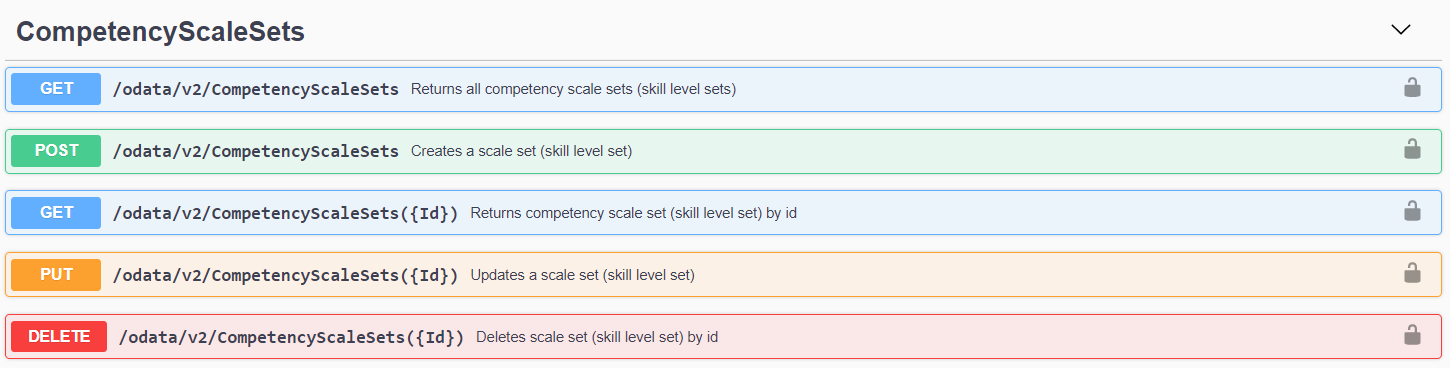Click 'Updates a scale set' description text
Image resolution: width=1450 pixels, height=368 pixels.
(x=582, y=275)
